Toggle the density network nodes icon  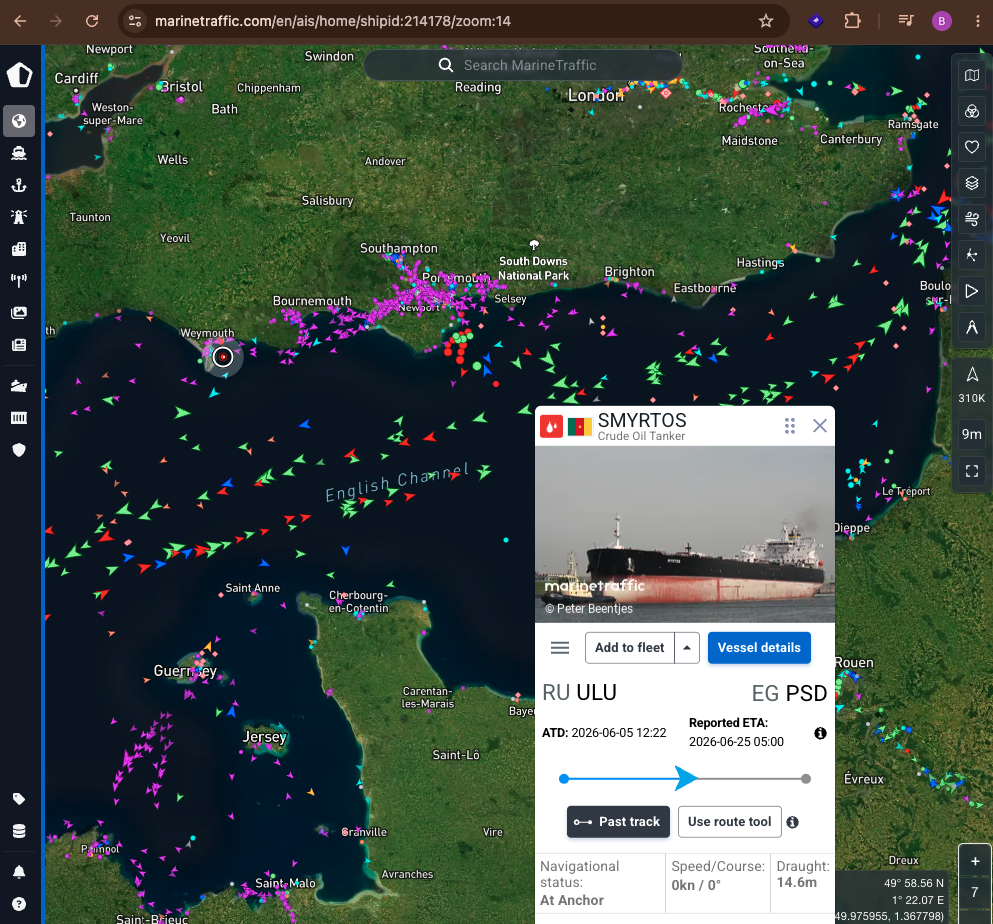tap(971, 255)
